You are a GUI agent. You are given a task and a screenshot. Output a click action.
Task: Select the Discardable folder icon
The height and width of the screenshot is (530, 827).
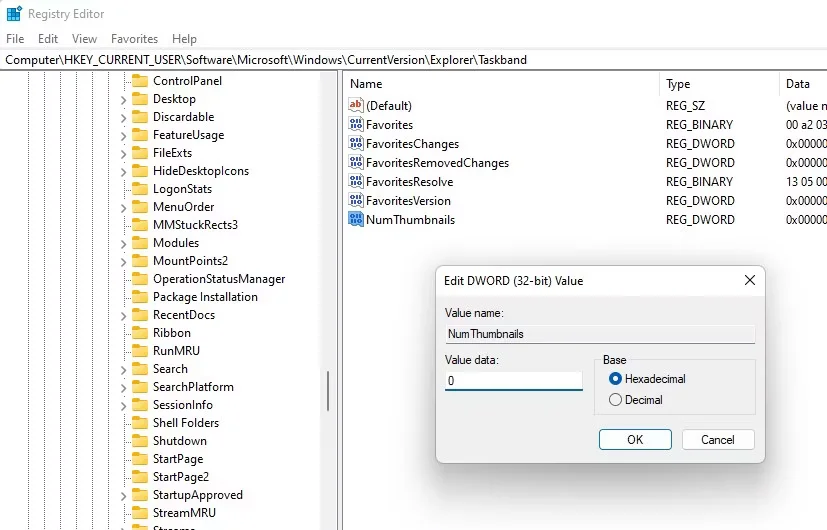pos(140,117)
